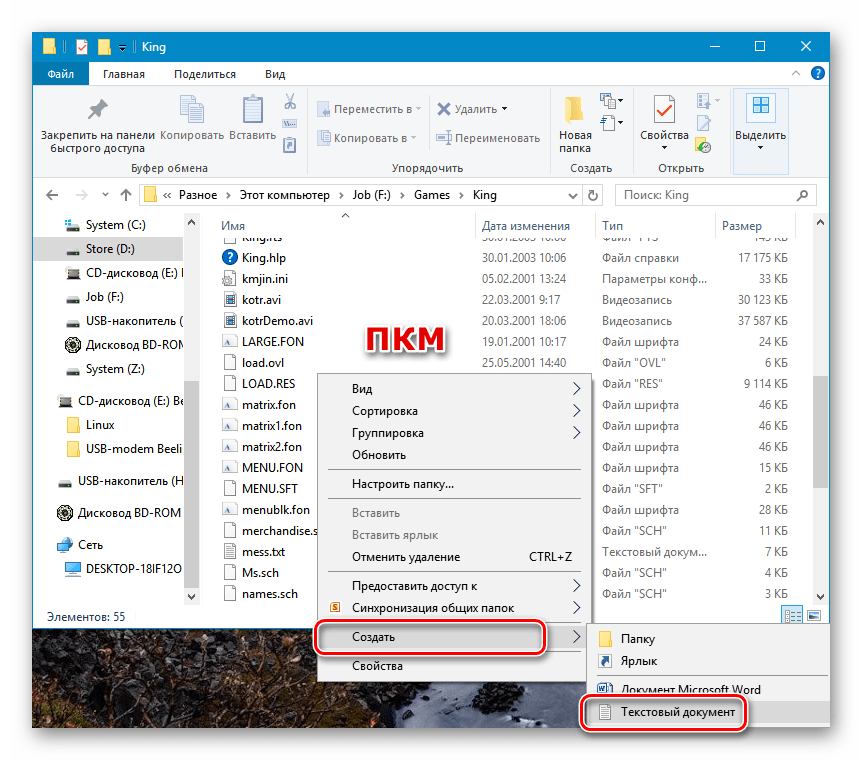Switch to details view in the status bar
862x760 pixels.
tap(793, 616)
